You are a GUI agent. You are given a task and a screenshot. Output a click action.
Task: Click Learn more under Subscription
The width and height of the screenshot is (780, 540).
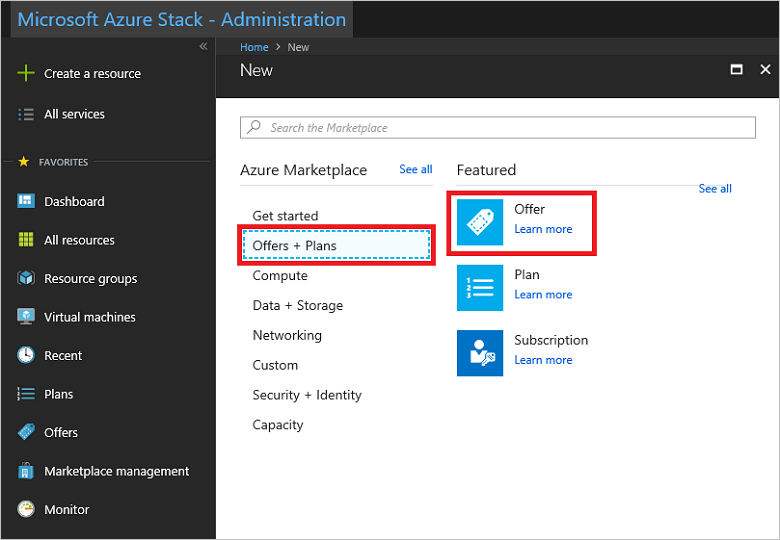tap(543, 360)
